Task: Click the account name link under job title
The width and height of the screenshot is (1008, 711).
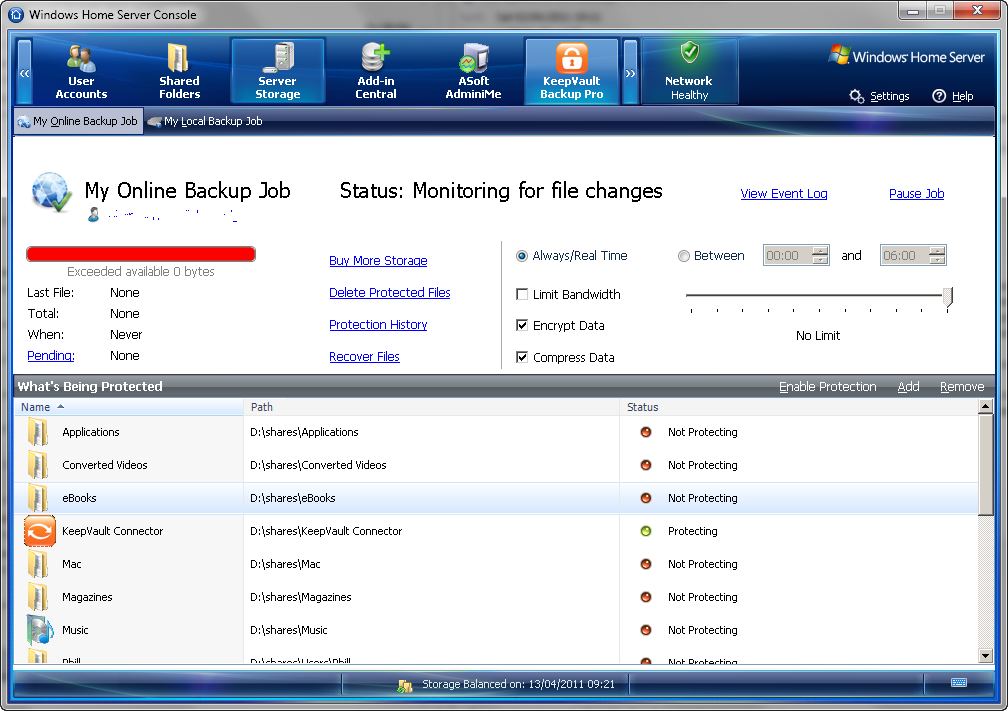Action: pos(172,215)
